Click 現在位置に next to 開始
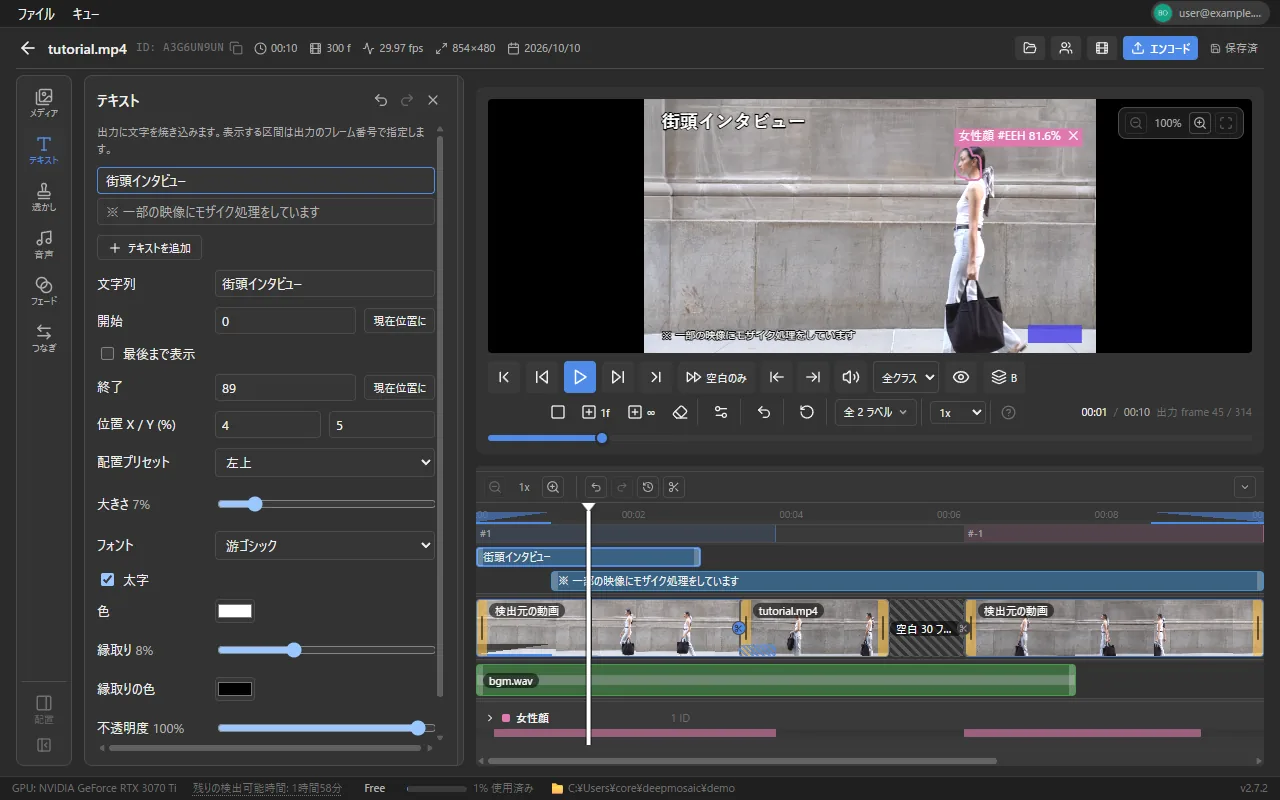 click(x=399, y=321)
